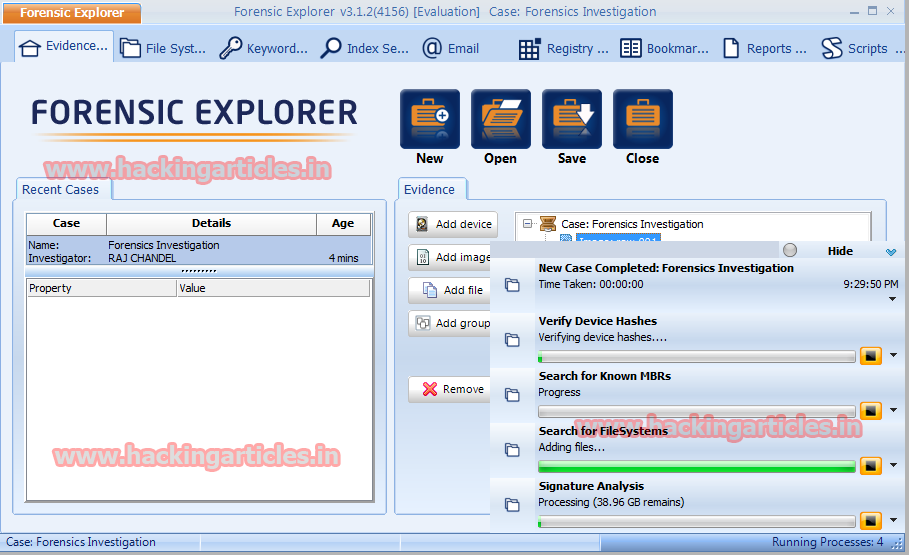
Task: Open the Bookmarks tab
Action: pos(664,49)
